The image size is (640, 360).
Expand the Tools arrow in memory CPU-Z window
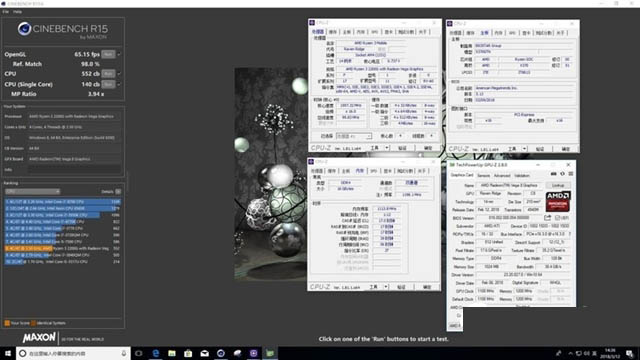click(385, 287)
